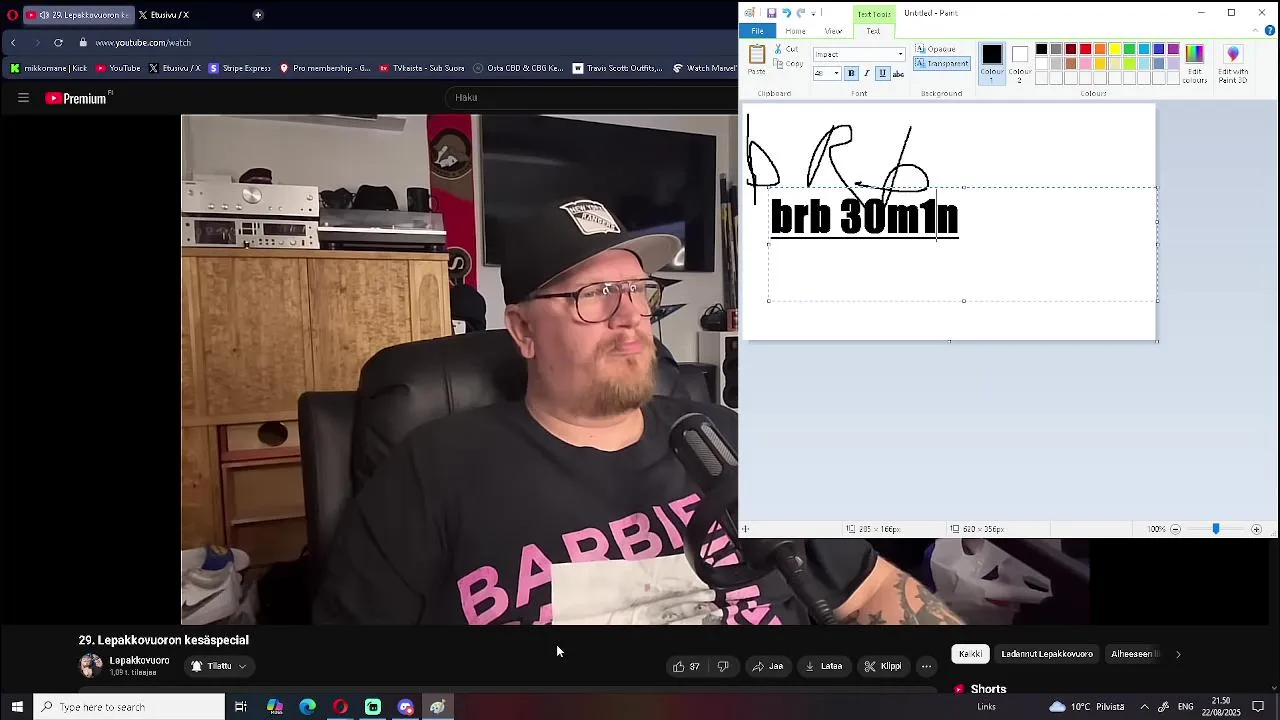
Task: Open Paint help icon
Action: [x=1270, y=31]
